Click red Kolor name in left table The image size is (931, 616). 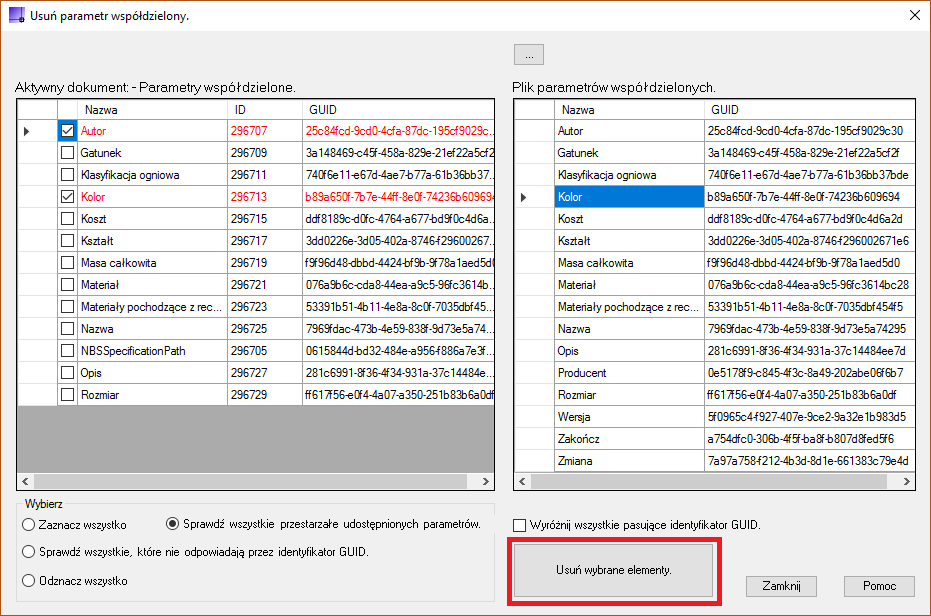[152, 197]
